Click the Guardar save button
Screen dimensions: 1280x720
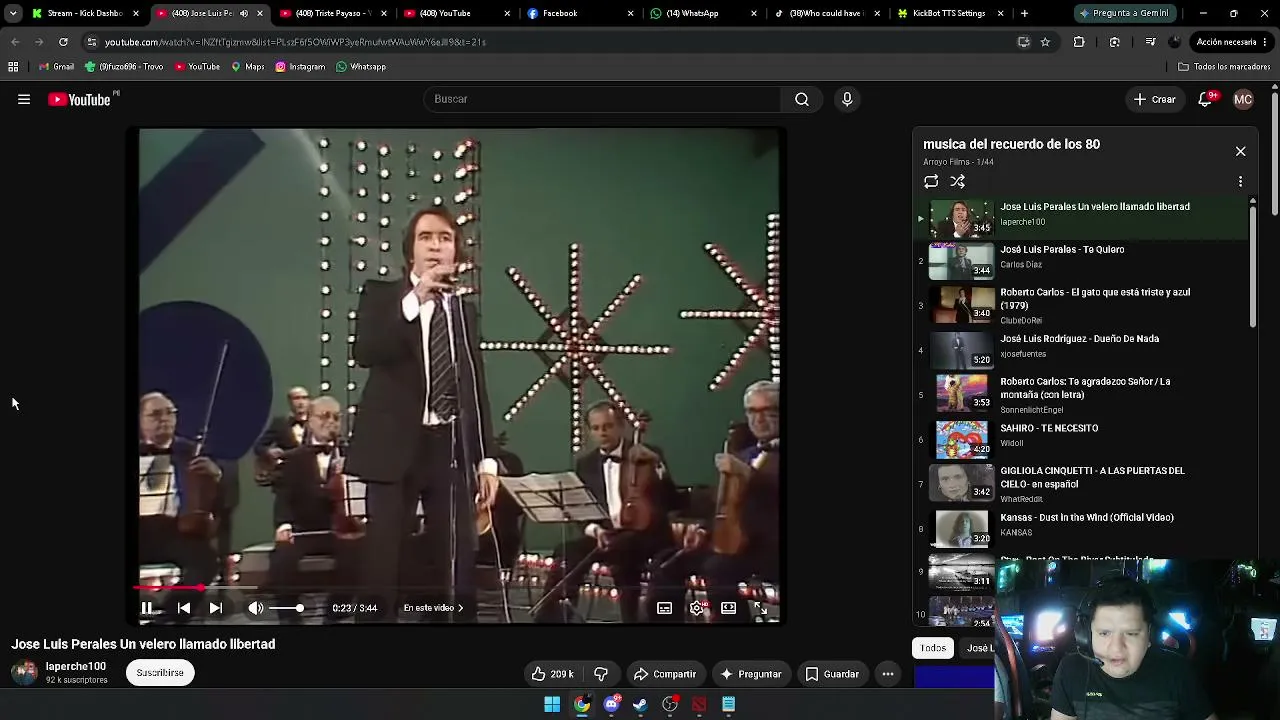pos(833,674)
